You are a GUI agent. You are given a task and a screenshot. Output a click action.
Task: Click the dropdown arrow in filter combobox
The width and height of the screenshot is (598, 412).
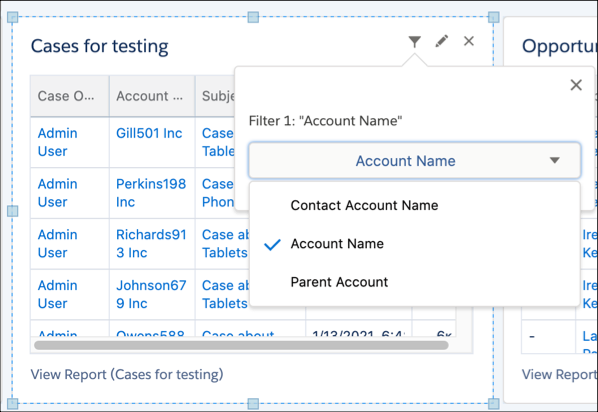pyautogui.click(x=555, y=161)
